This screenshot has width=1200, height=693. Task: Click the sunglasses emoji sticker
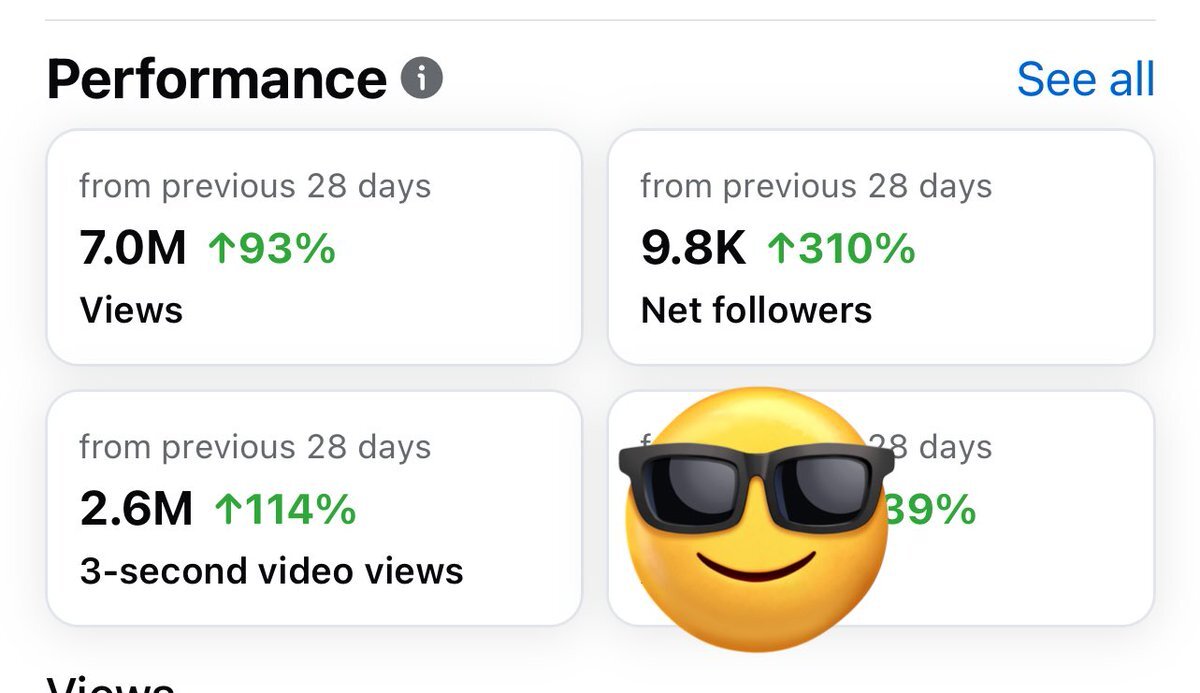pos(756,516)
